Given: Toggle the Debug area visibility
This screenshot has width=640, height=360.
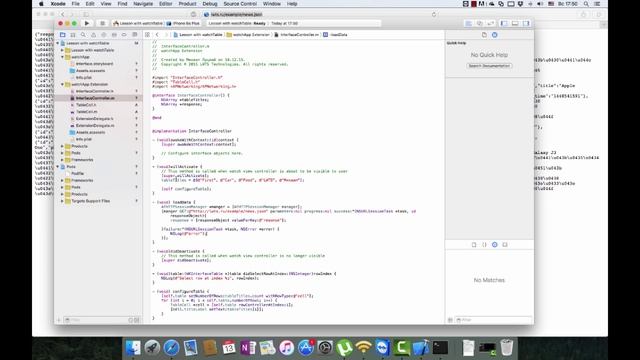Looking at the screenshot, I should tap(515, 23).
